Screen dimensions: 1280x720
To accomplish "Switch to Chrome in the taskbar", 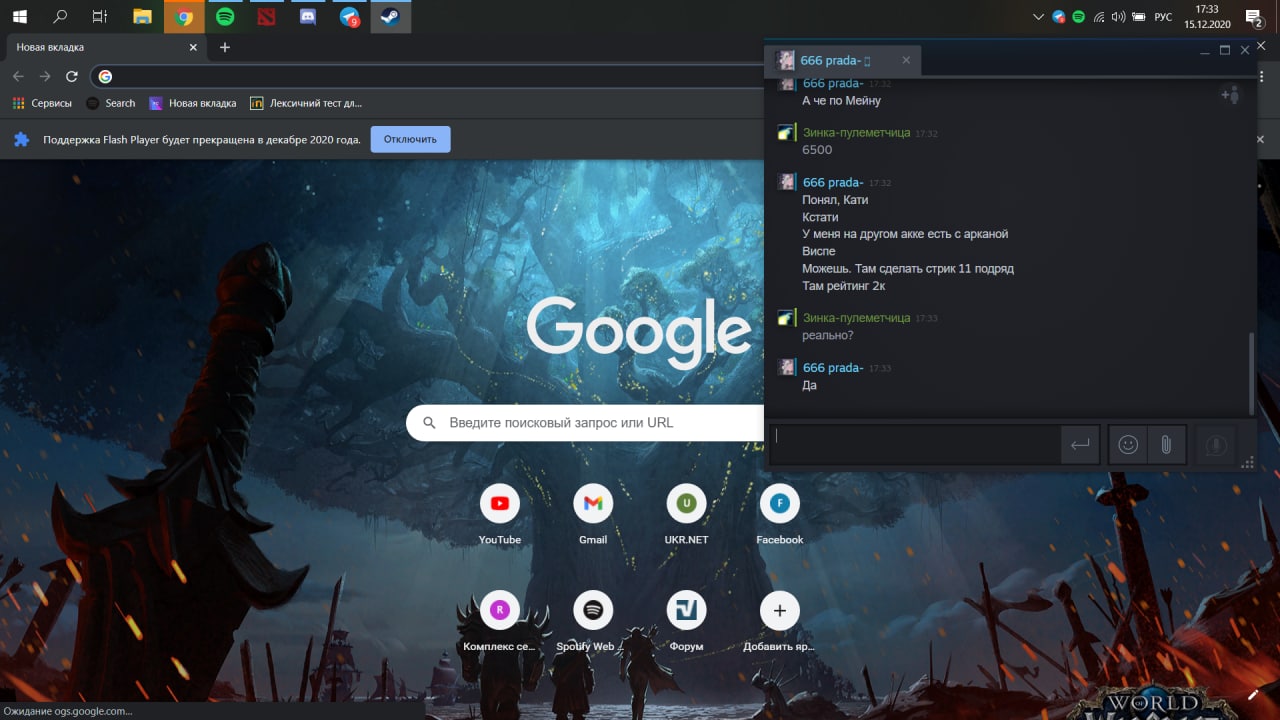I will point(184,16).
